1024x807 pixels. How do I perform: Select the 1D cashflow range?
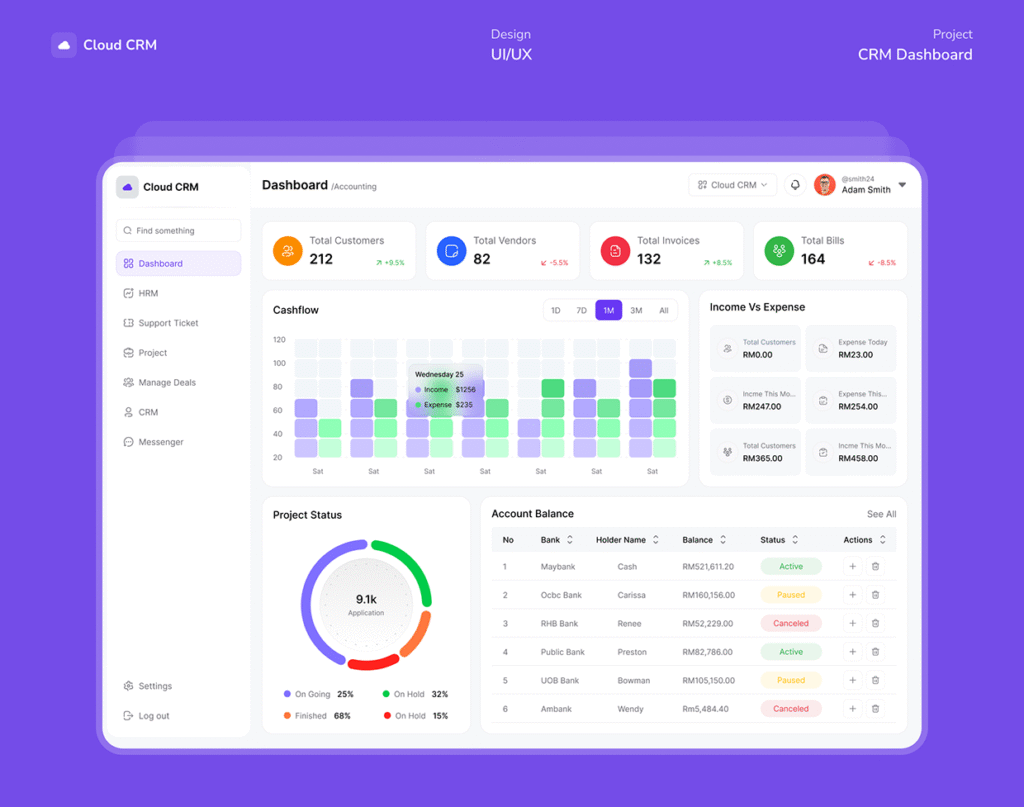(x=556, y=311)
